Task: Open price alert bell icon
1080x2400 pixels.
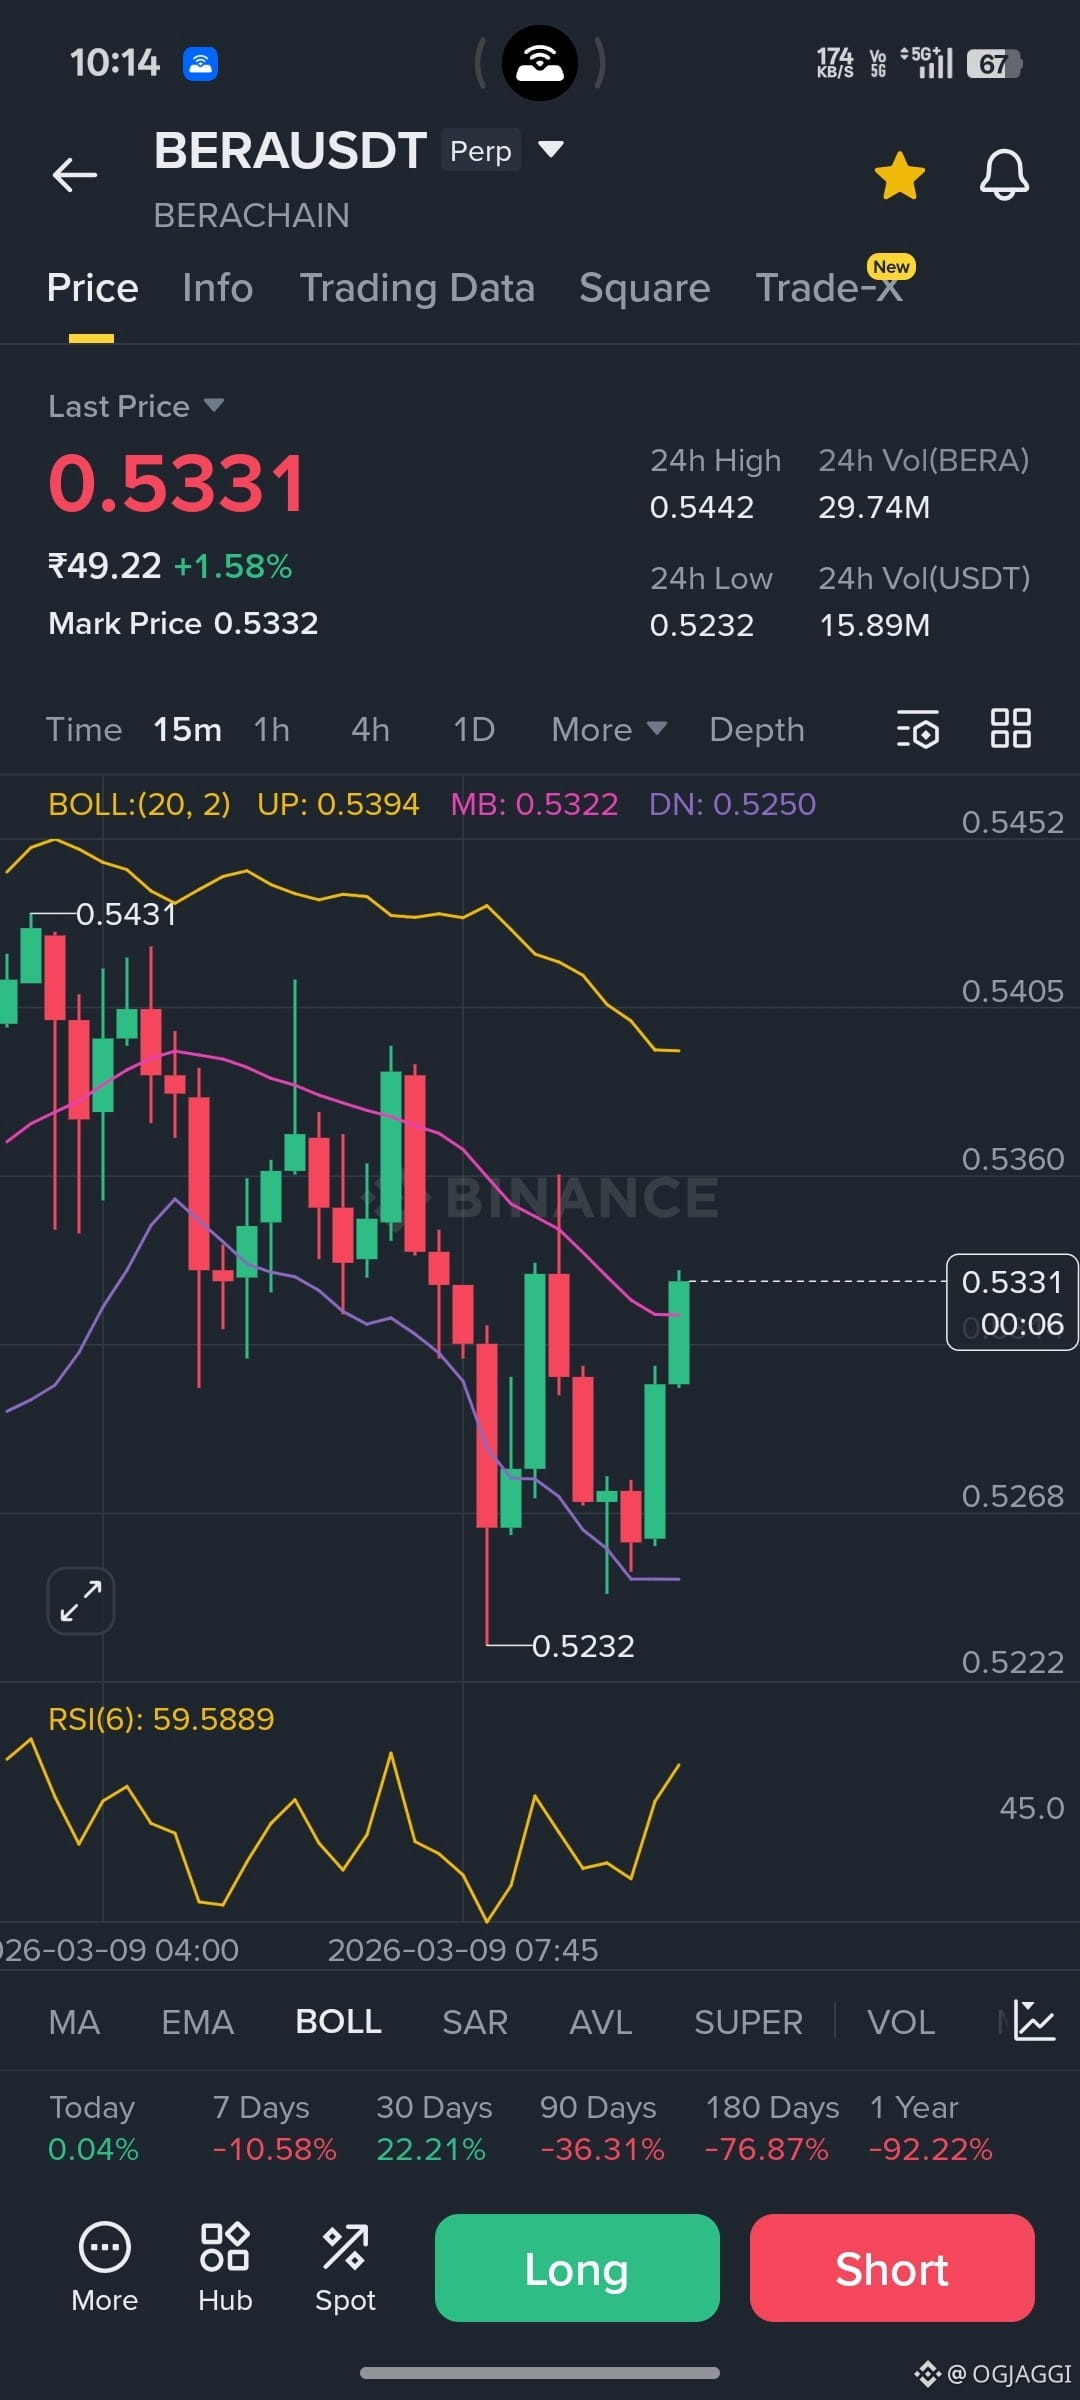Action: click(1004, 176)
